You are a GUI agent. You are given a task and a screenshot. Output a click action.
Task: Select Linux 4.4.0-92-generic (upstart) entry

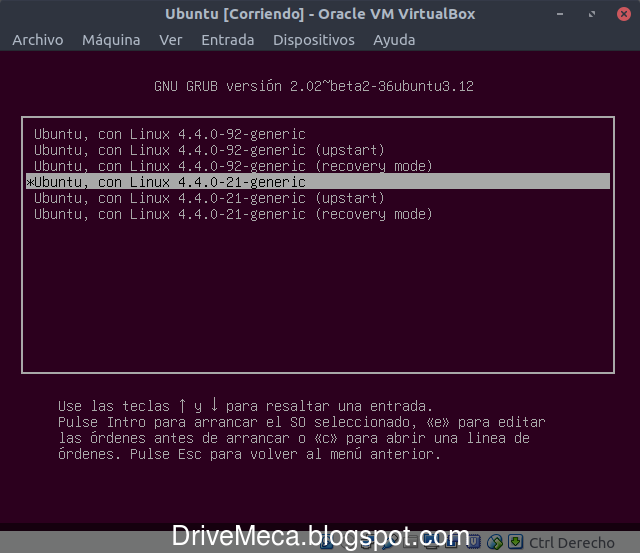(318, 150)
